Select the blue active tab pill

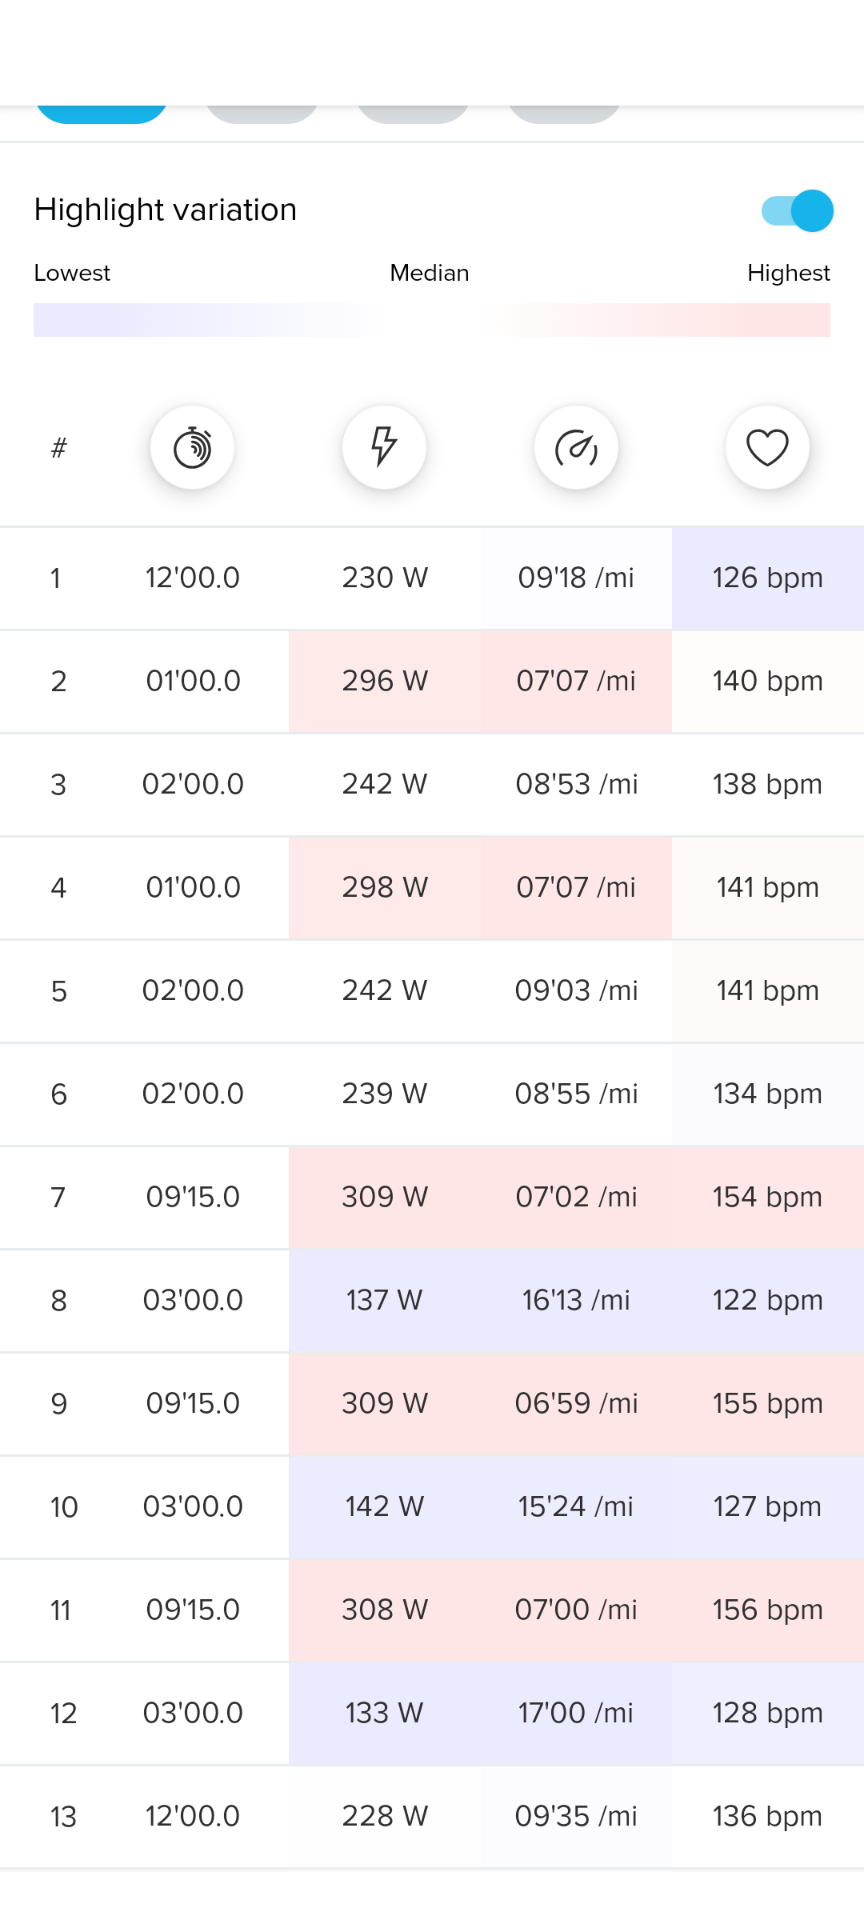point(101,113)
